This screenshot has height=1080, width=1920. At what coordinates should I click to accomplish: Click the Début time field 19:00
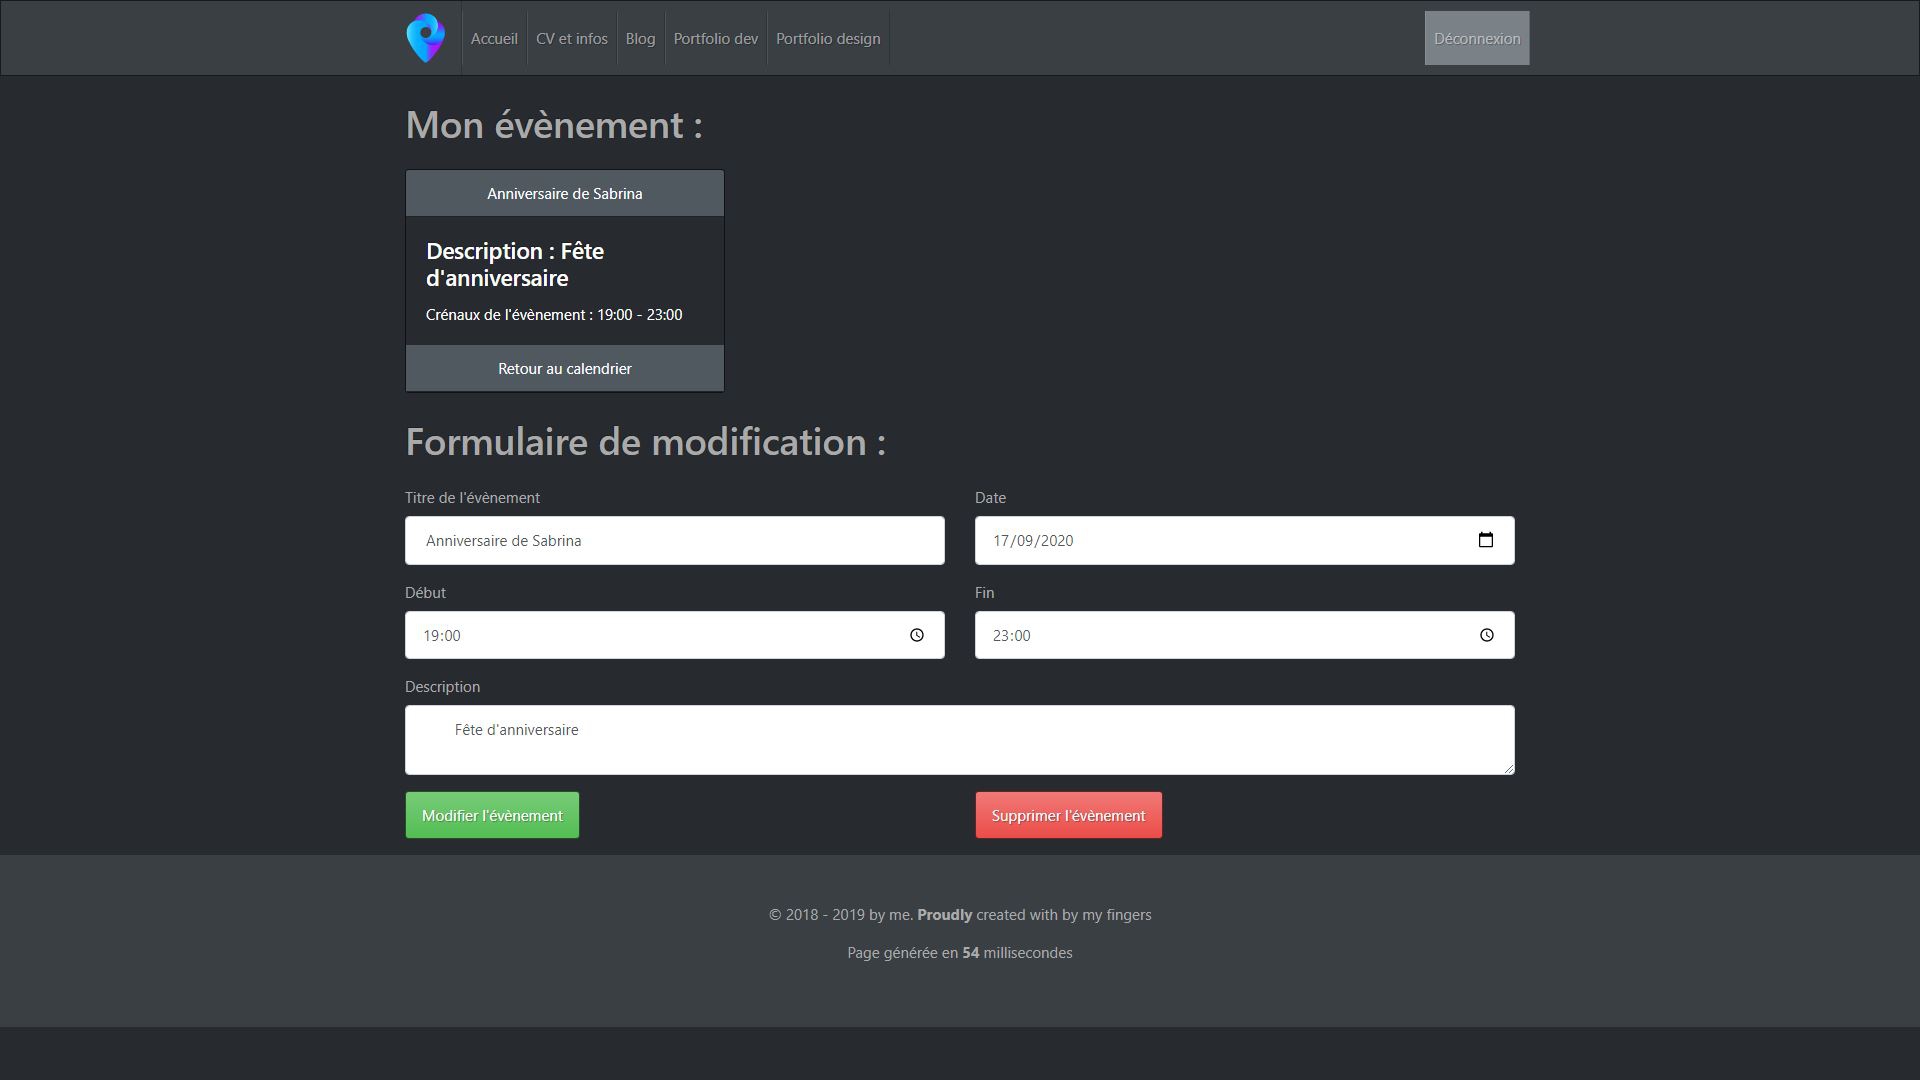650,635
